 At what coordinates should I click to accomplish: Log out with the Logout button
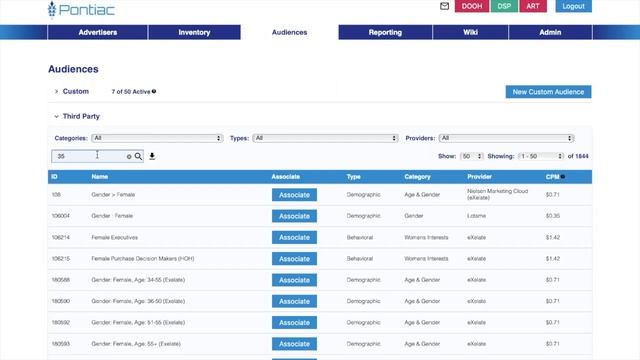(573, 6)
